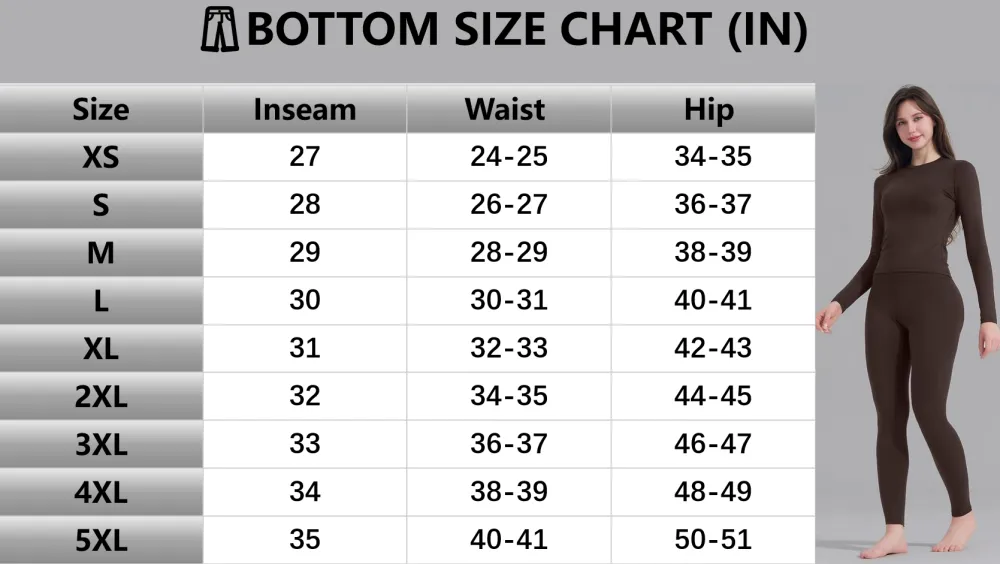Pick the 2XL size row label
1000x564 pixels.
101,397
